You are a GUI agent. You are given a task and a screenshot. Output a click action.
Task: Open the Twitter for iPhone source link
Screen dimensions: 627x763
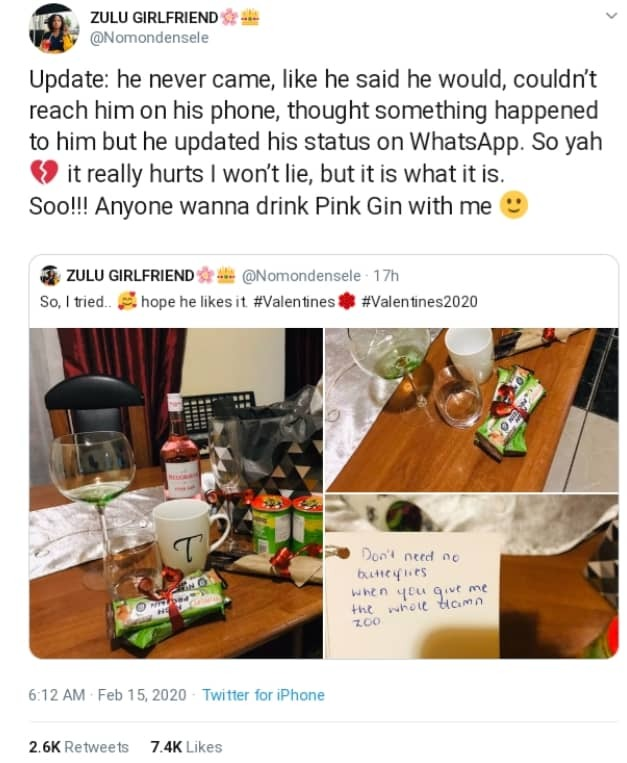coord(263,694)
